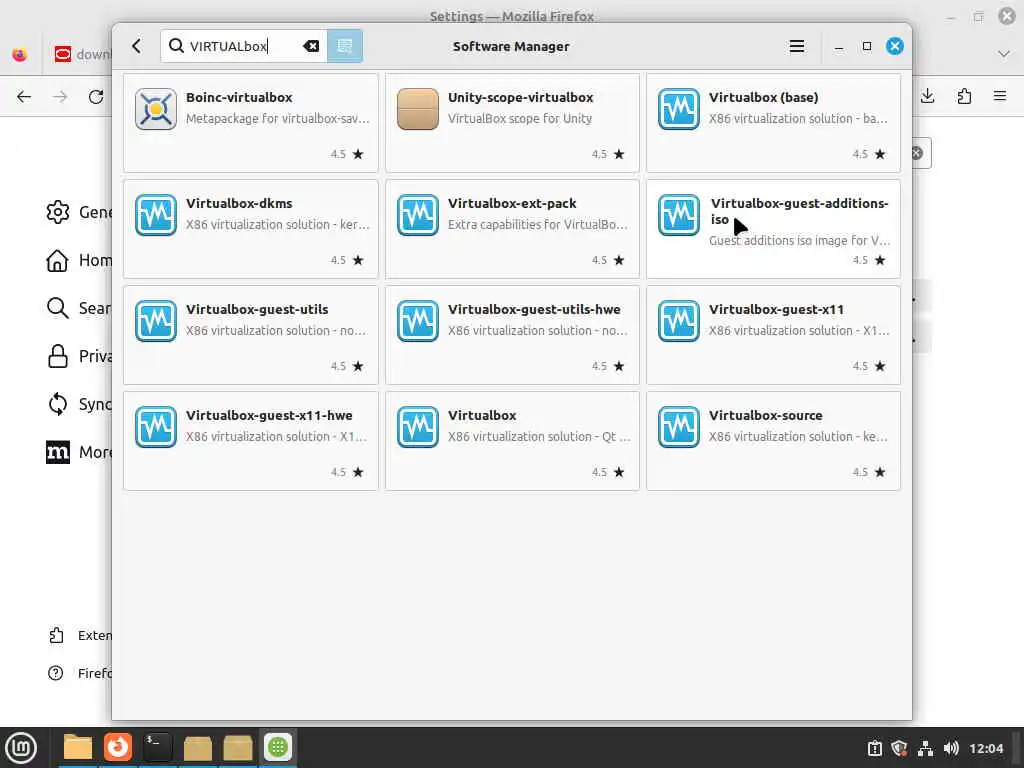The width and height of the screenshot is (1024, 768).
Task: Open Terminal from the taskbar
Action: click(x=158, y=748)
